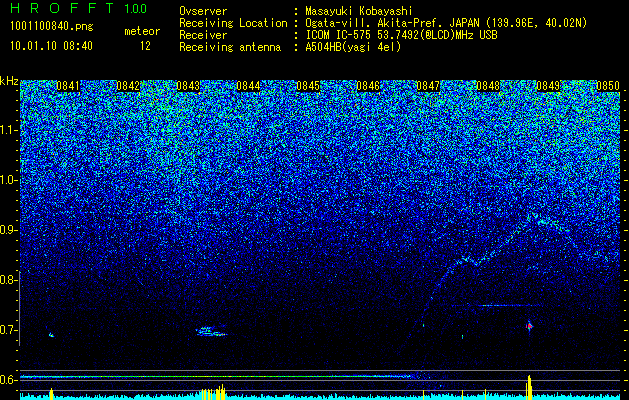Click the double-line meteor echo below 0843

pyautogui.click(x=211, y=331)
